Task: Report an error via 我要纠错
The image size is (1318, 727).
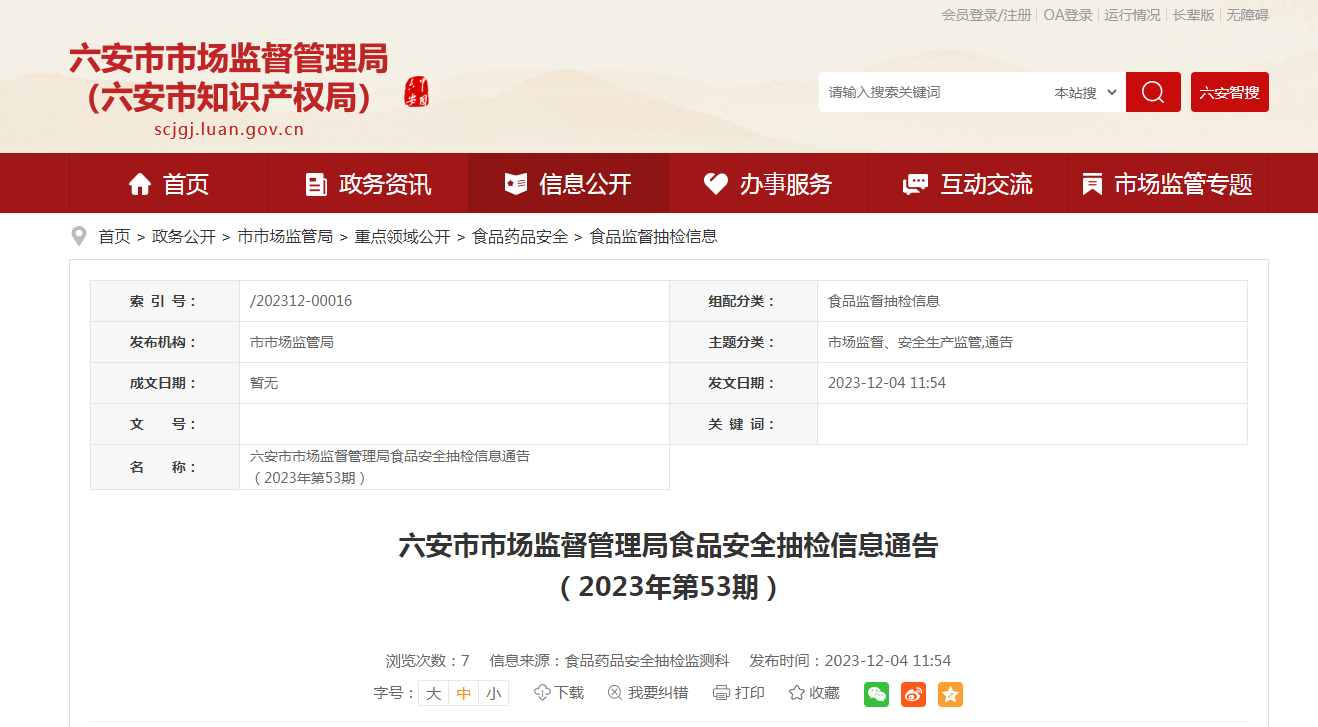Action: 647,693
